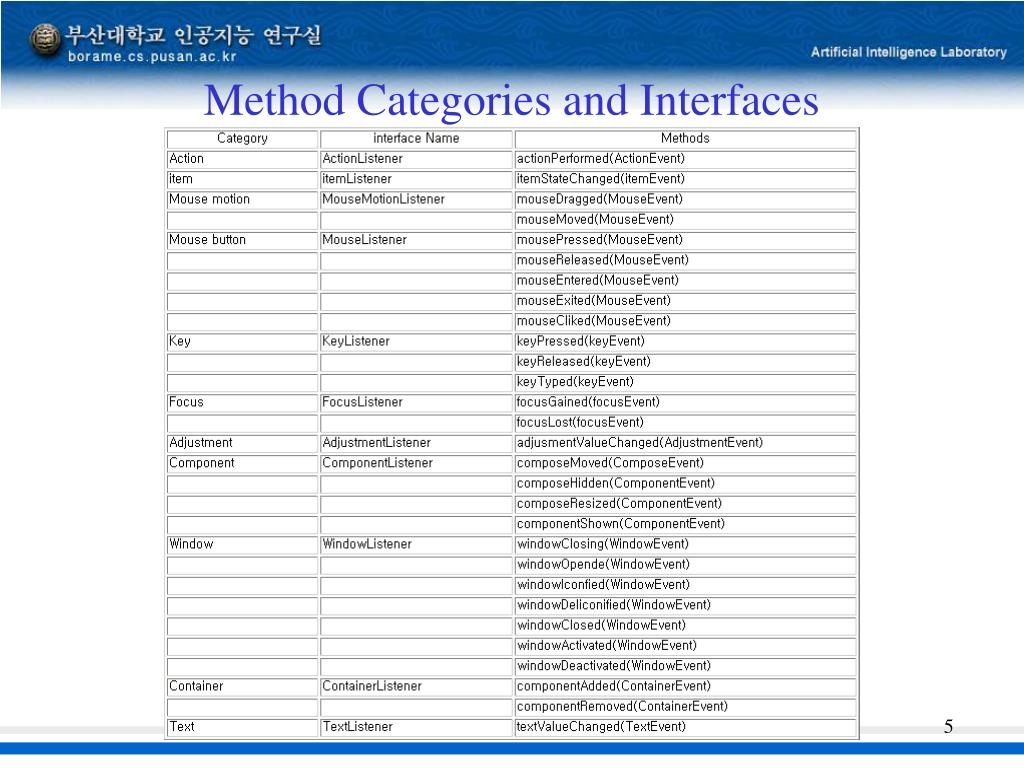1024x768 pixels.
Task: Select the ContainerListener cell
Action: (416, 686)
